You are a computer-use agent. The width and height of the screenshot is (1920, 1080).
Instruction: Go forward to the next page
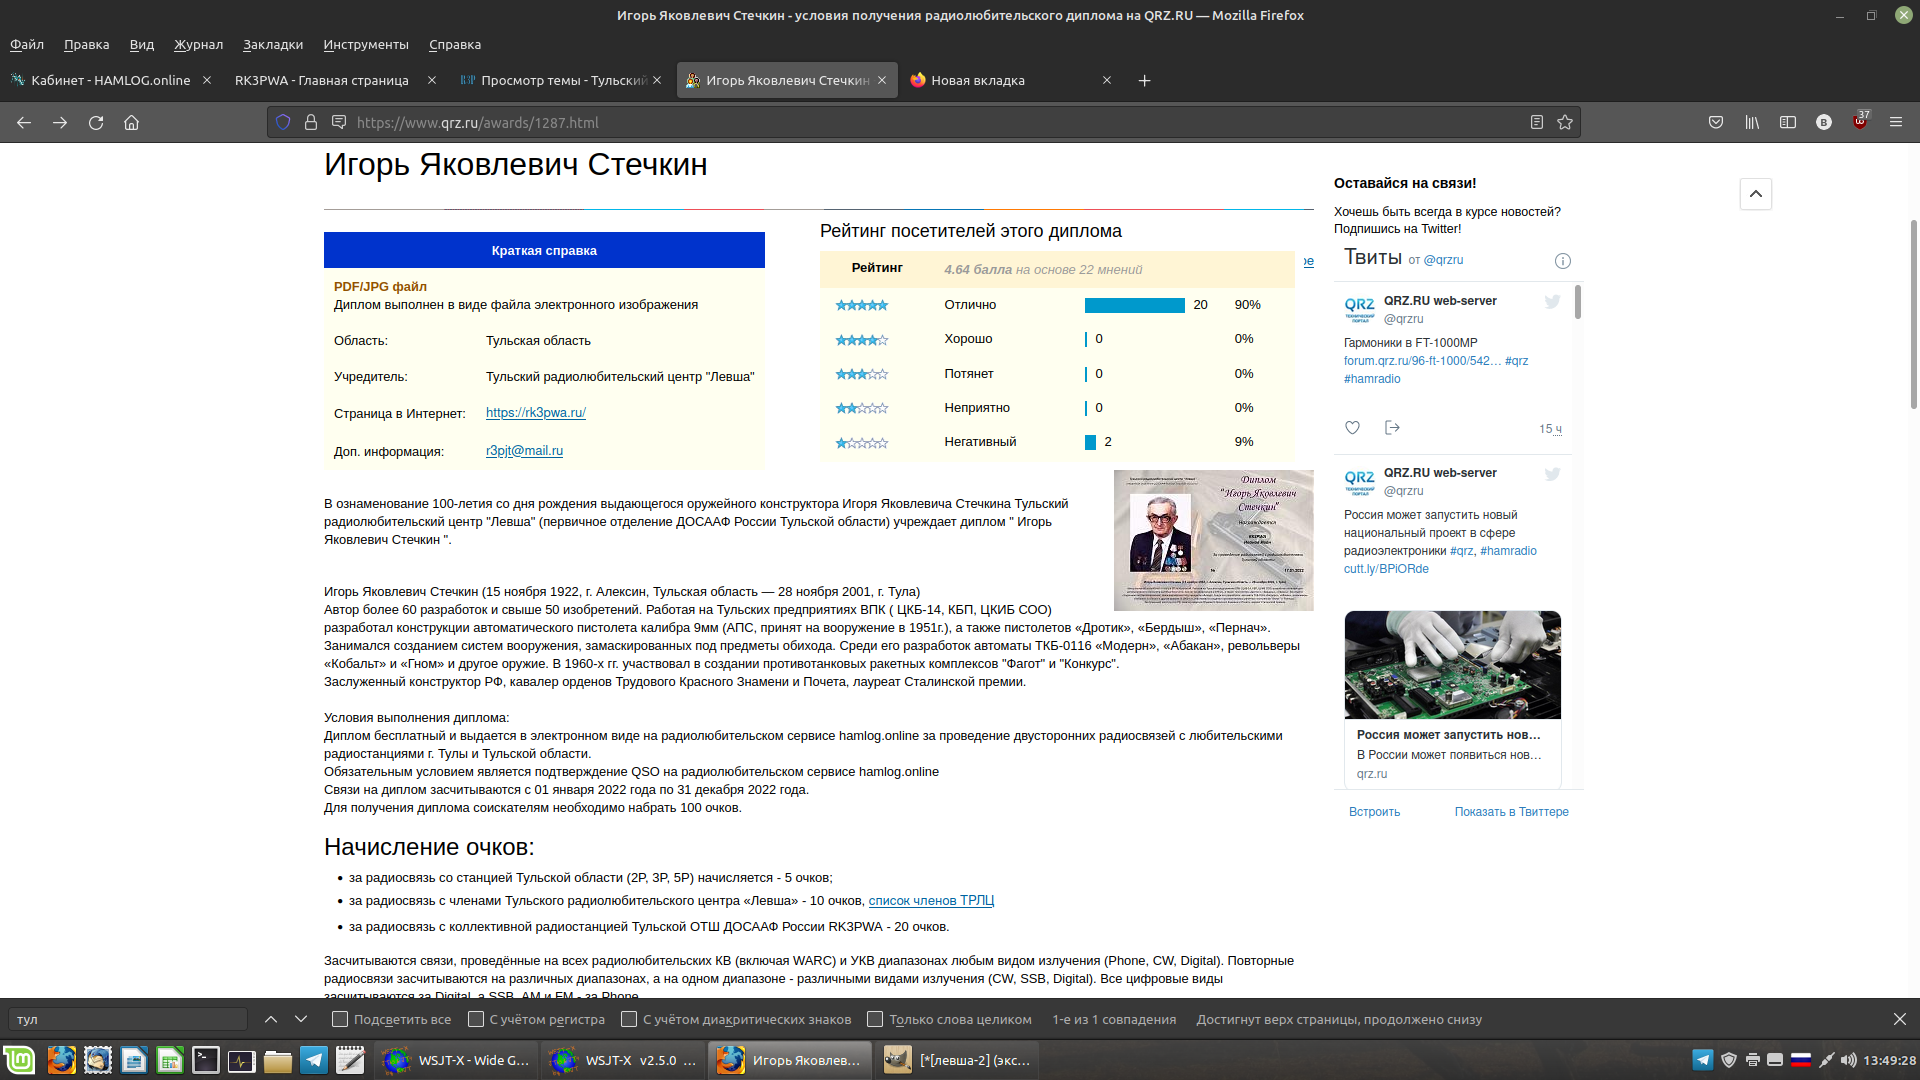(x=60, y=122)
